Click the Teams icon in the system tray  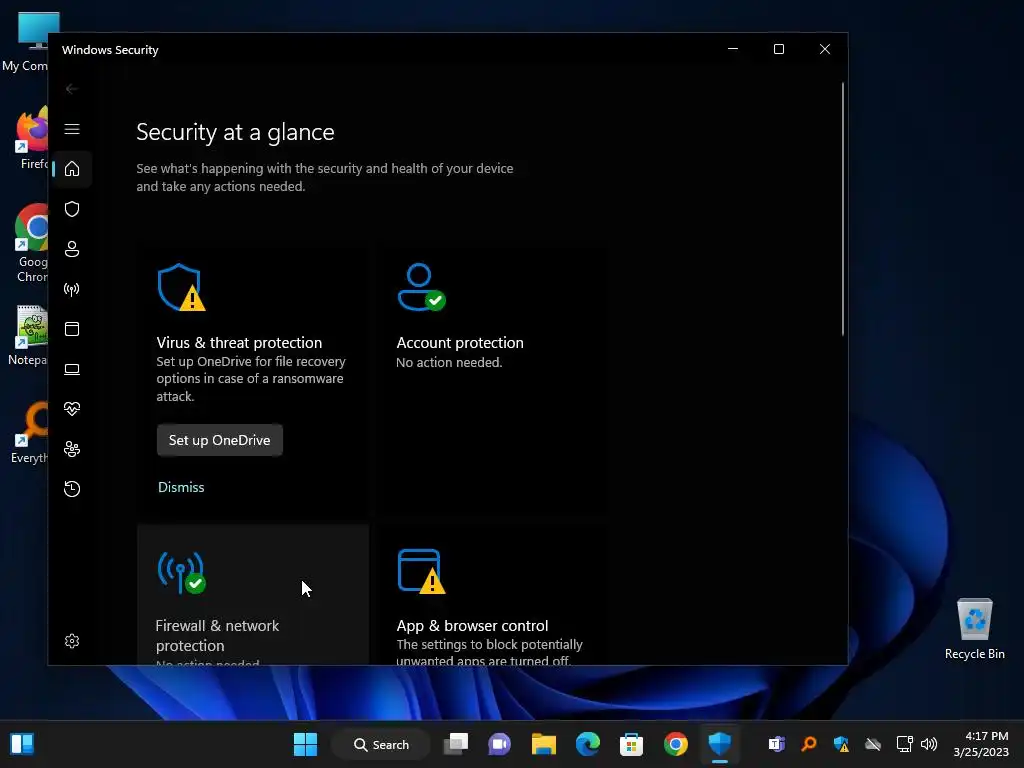click(776, 744)
